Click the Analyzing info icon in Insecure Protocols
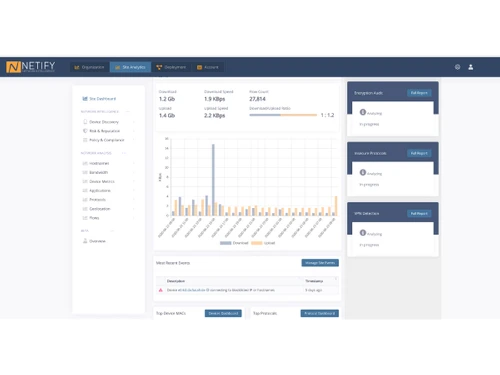Image resolution: width=500 pixels, height=375 pixels. [x=363, y=173]
